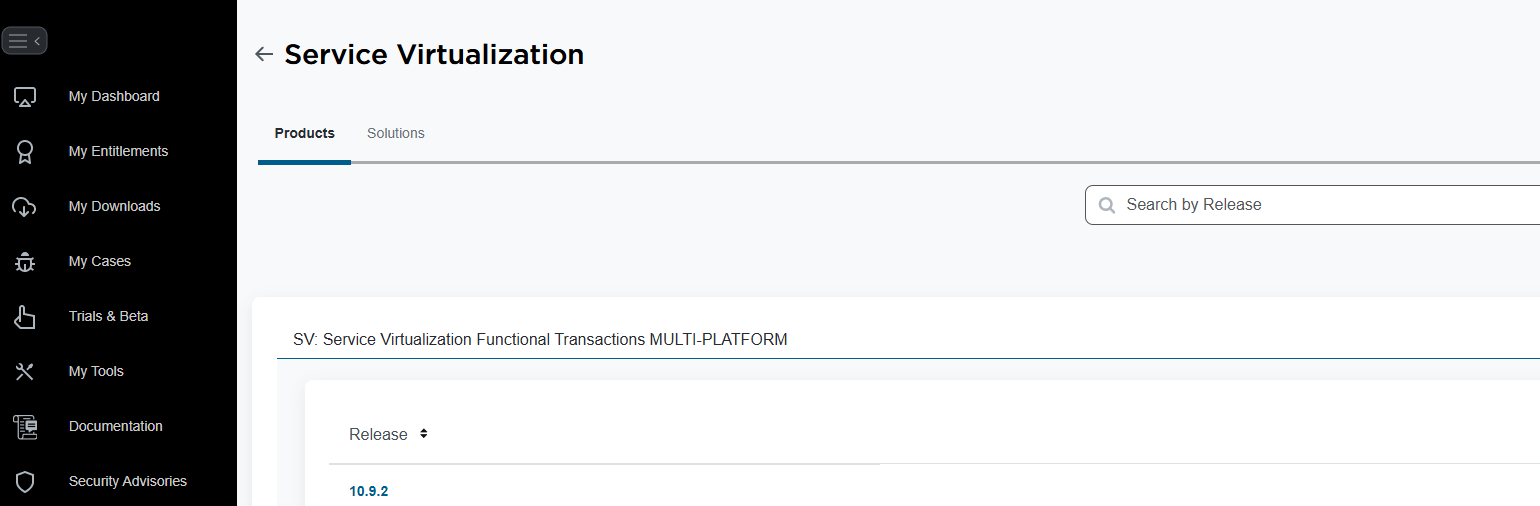The width and height of the screenshot is (1540, 506).
Task: Go back using the left arrow
Action: click(x=264, y=54)
